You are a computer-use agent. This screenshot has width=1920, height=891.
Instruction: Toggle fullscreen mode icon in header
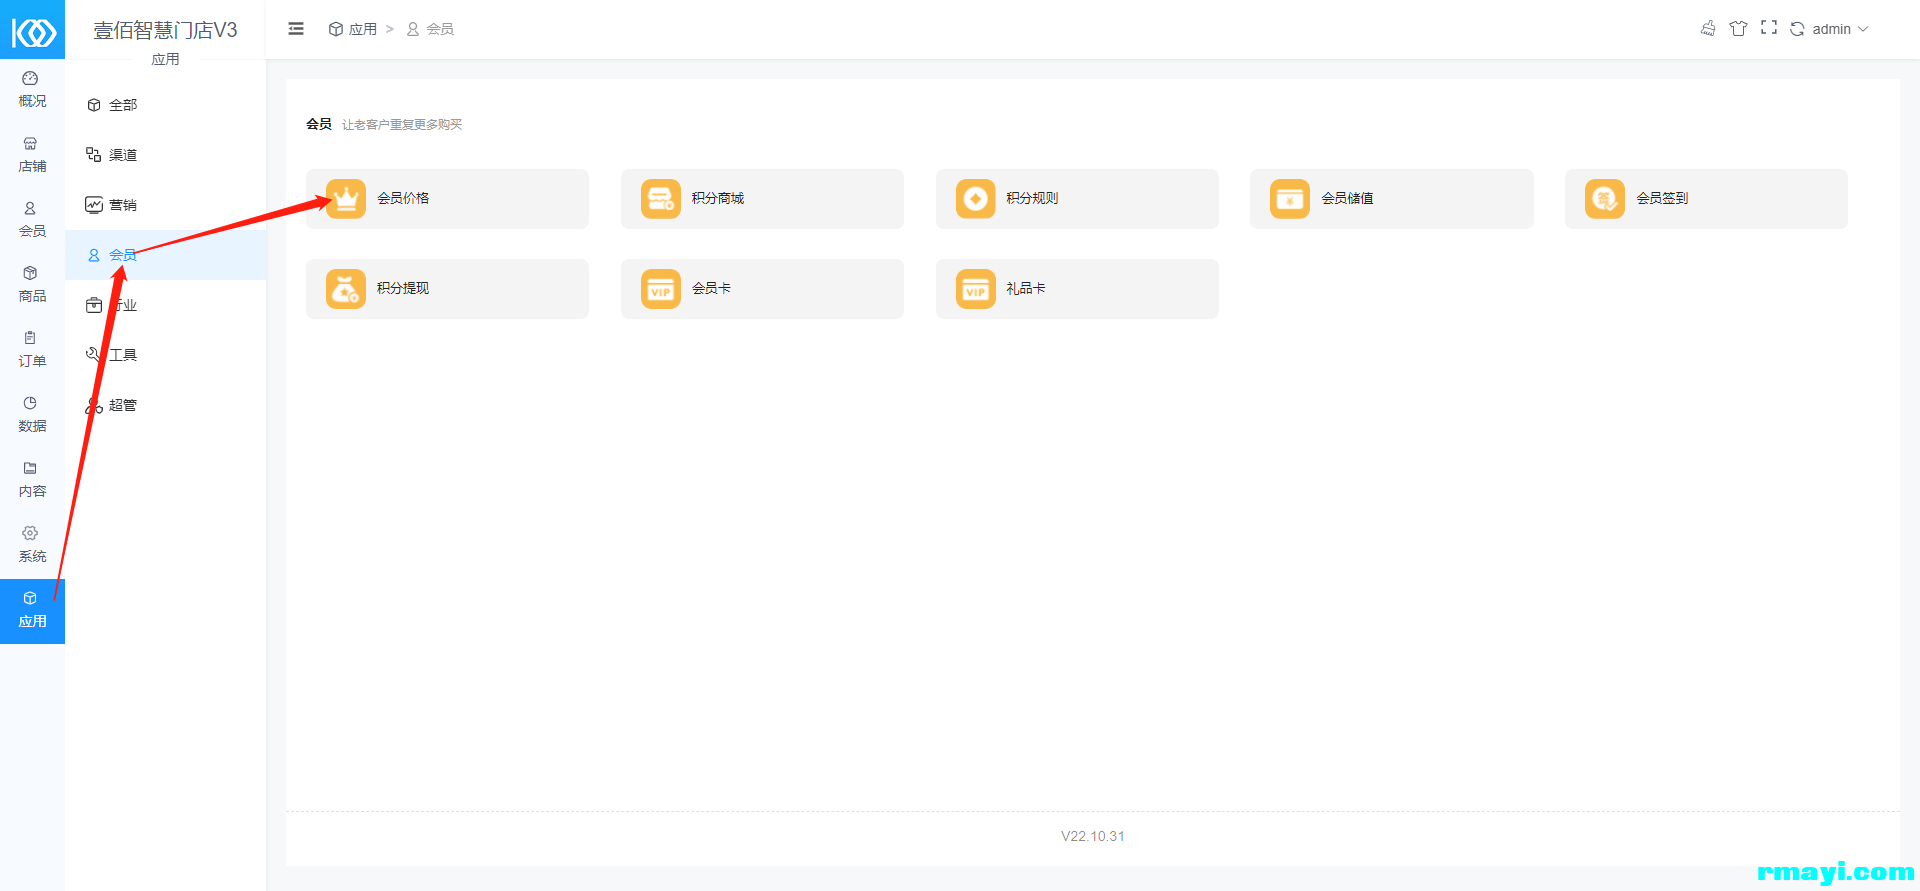click(x=1768, y=28)
